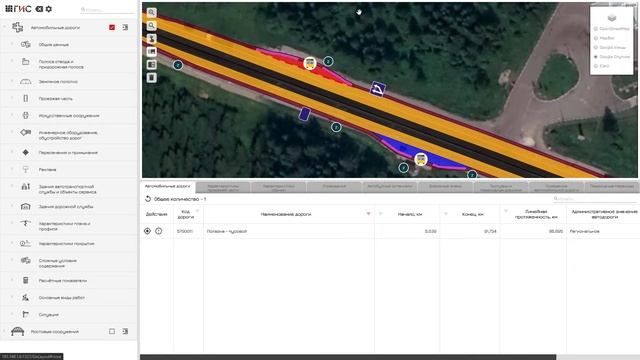The width and height of the screenshot is (640, 360).
Task: Expand Полоса отвода и придорожная полоса
Action: pyautogui.click(x=12, y=61)
